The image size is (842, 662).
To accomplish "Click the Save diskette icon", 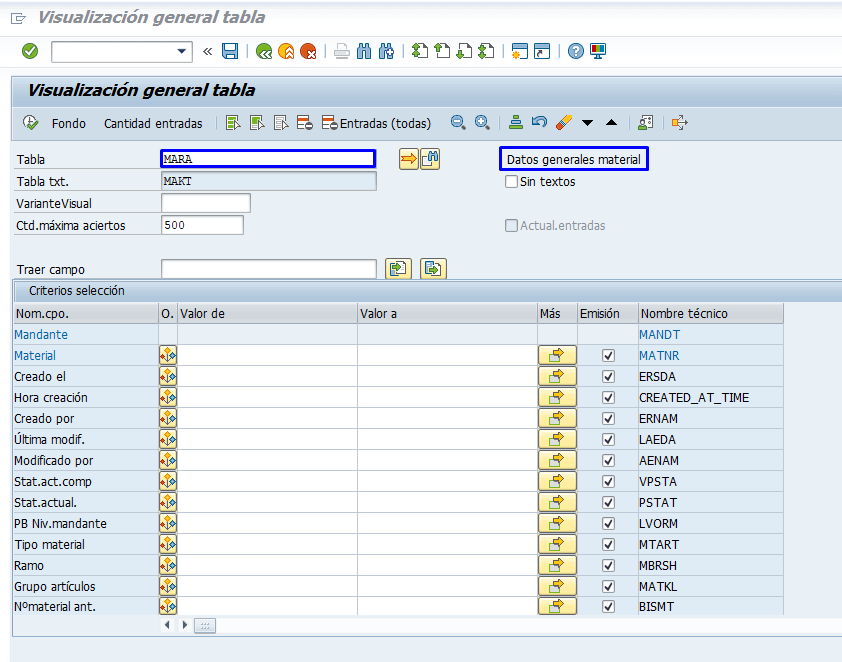I will [230, 51].
